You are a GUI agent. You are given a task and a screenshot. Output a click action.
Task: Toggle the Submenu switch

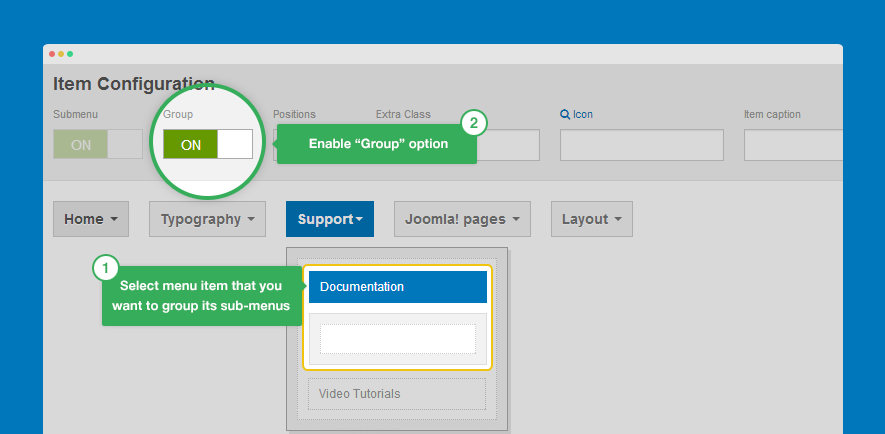[x=97, y=145]
